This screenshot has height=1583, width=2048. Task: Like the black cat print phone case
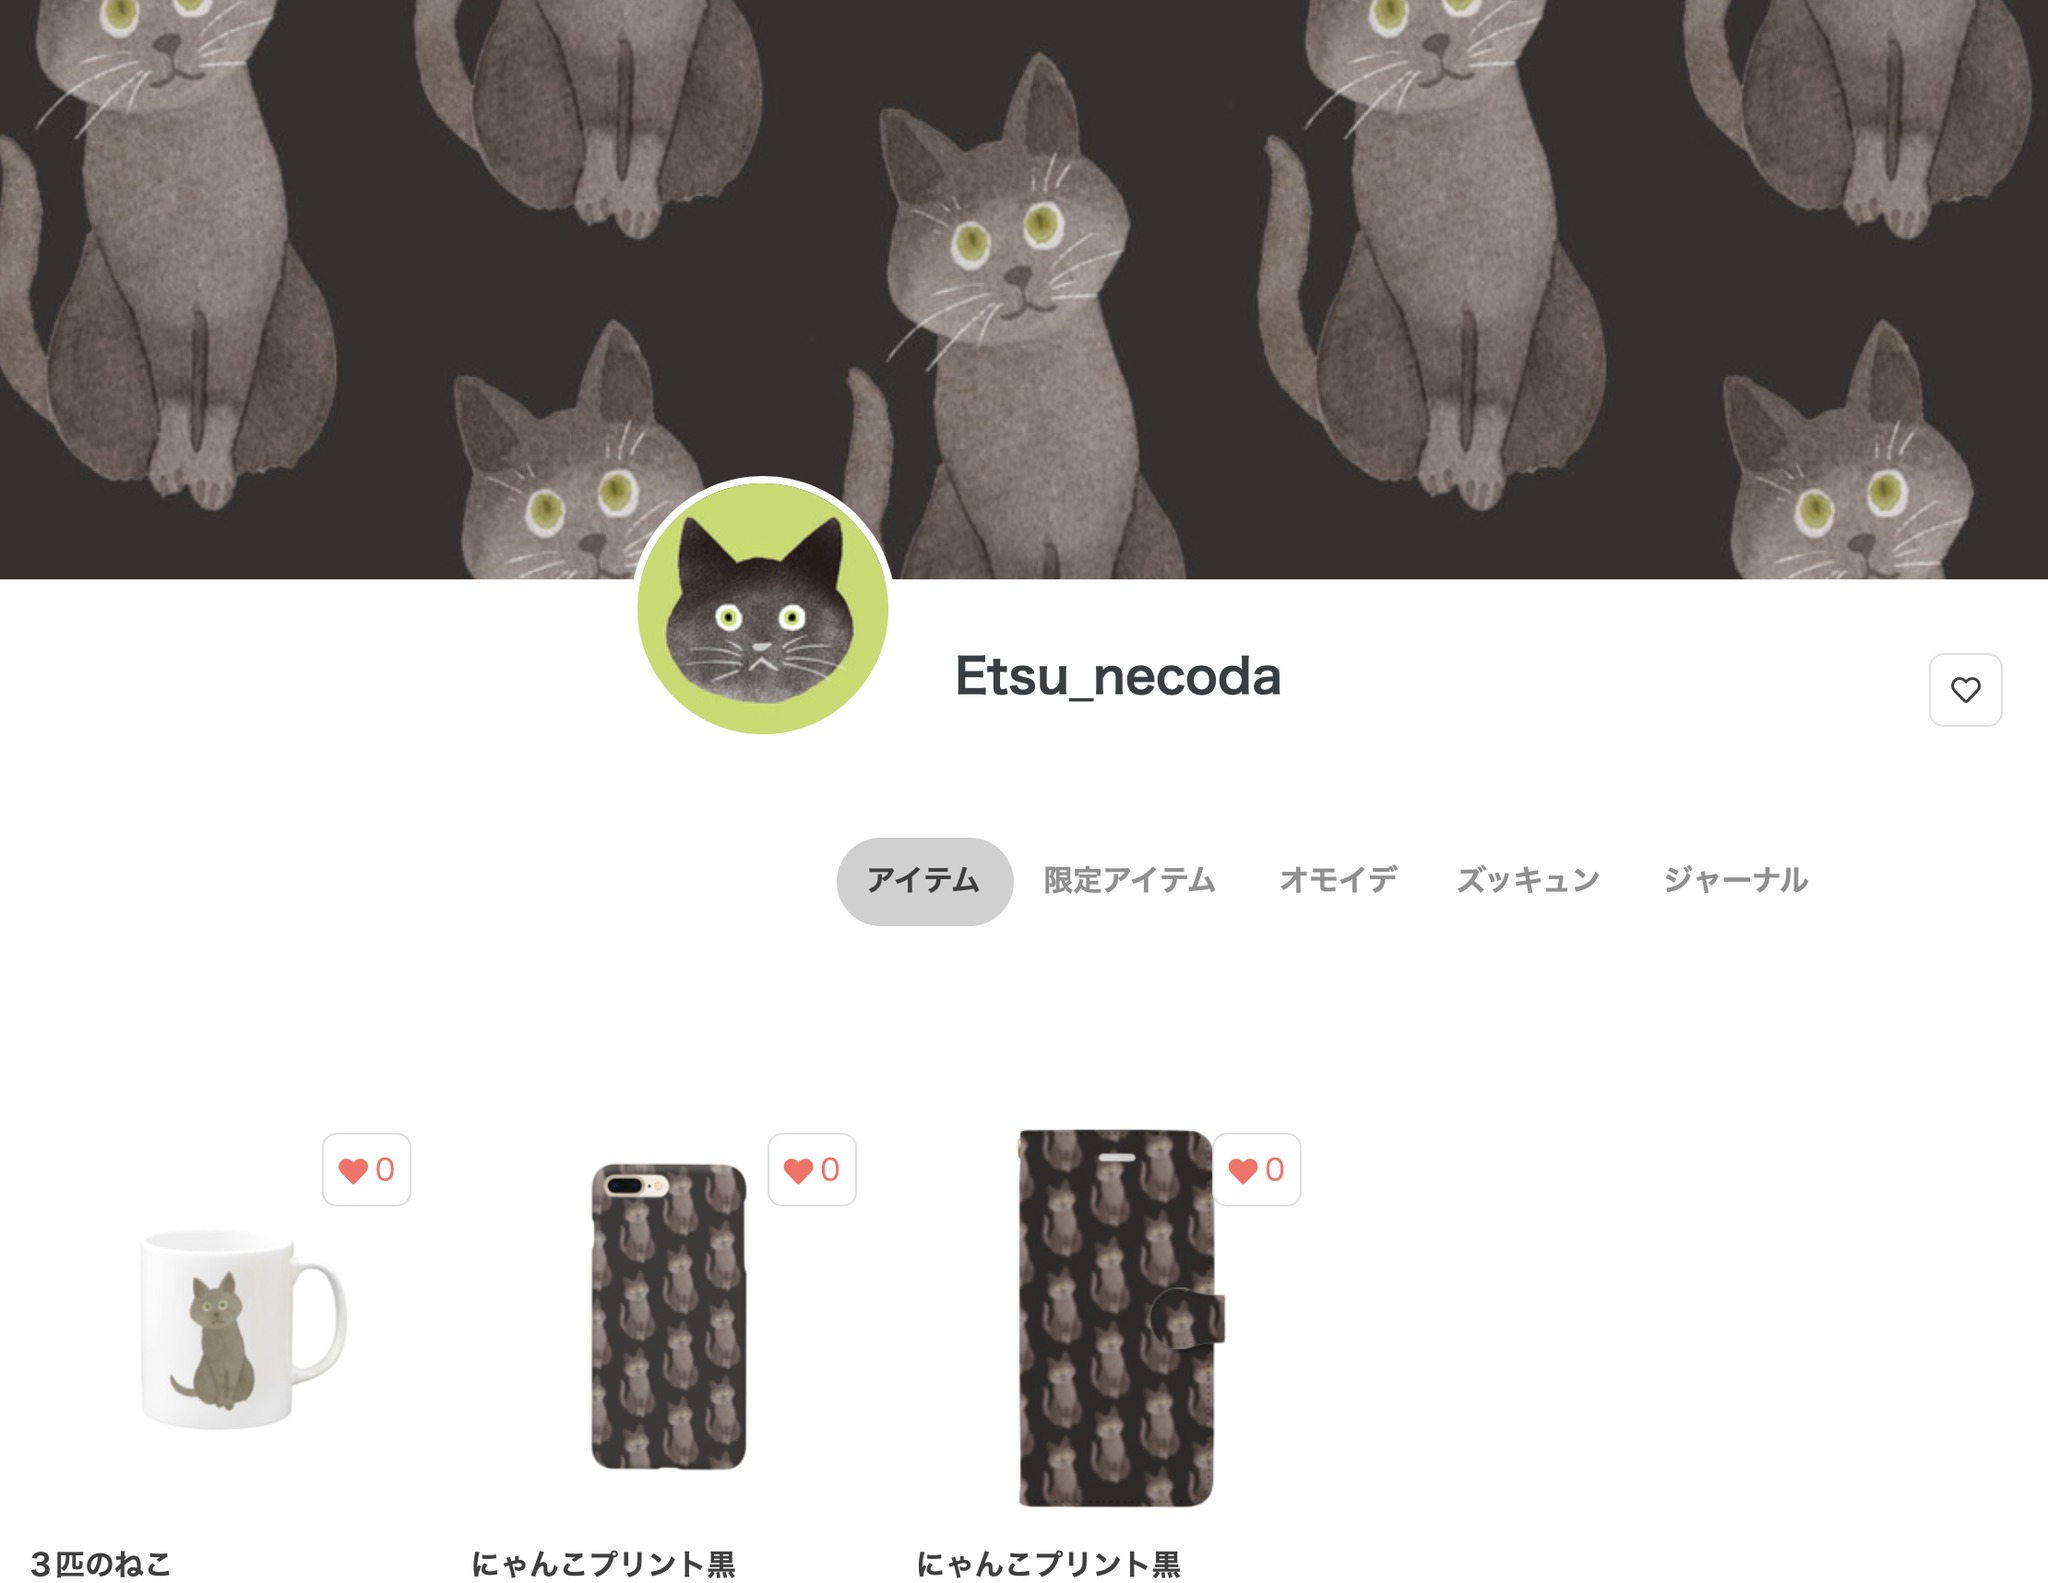[x=811, y=1169]
